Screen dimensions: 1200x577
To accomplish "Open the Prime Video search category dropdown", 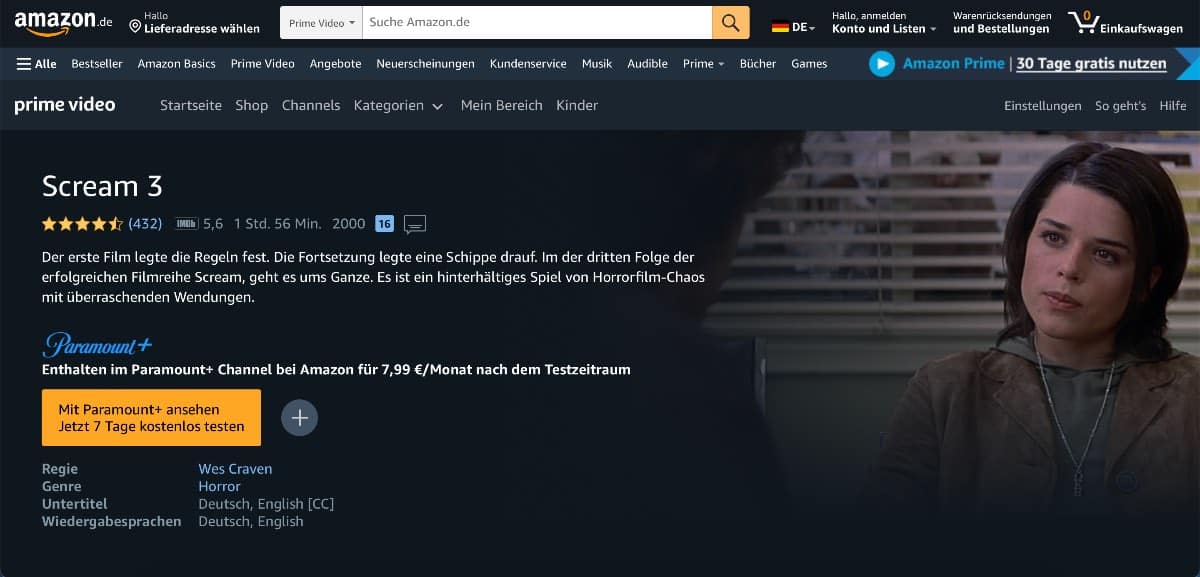I will (x=322, y=22).
